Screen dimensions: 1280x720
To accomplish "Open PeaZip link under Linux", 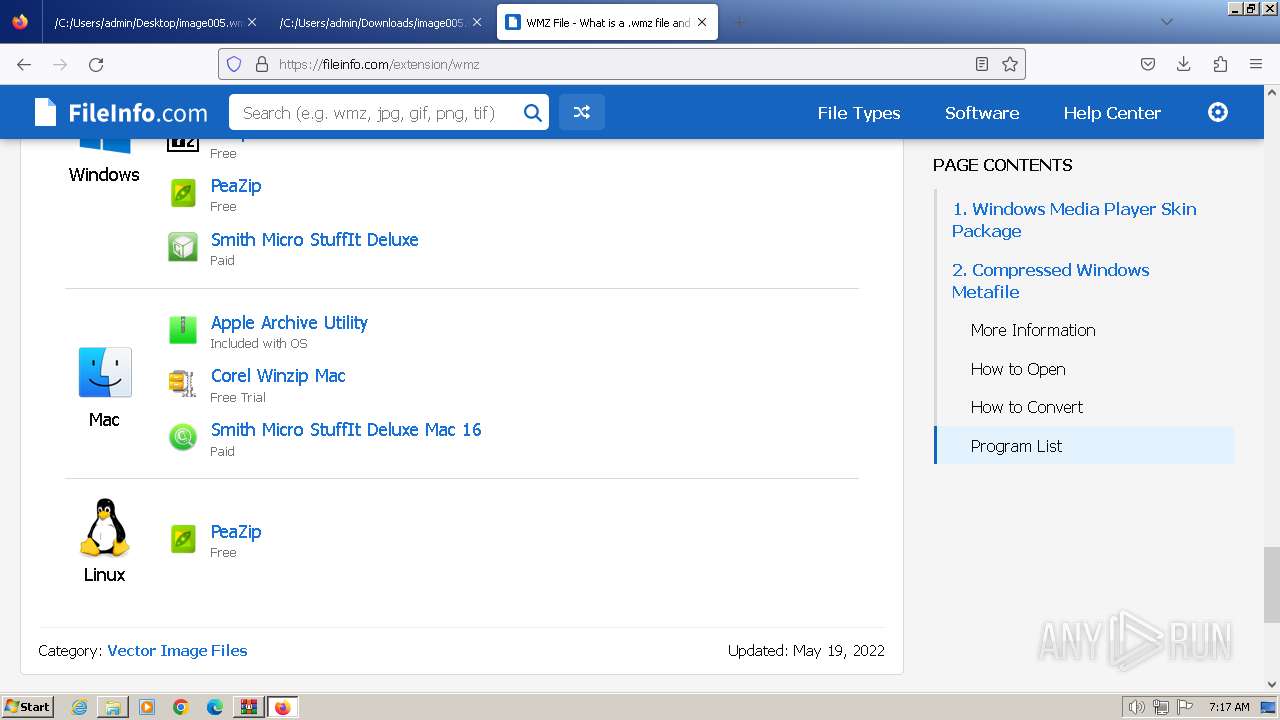I will click(236, 532).
